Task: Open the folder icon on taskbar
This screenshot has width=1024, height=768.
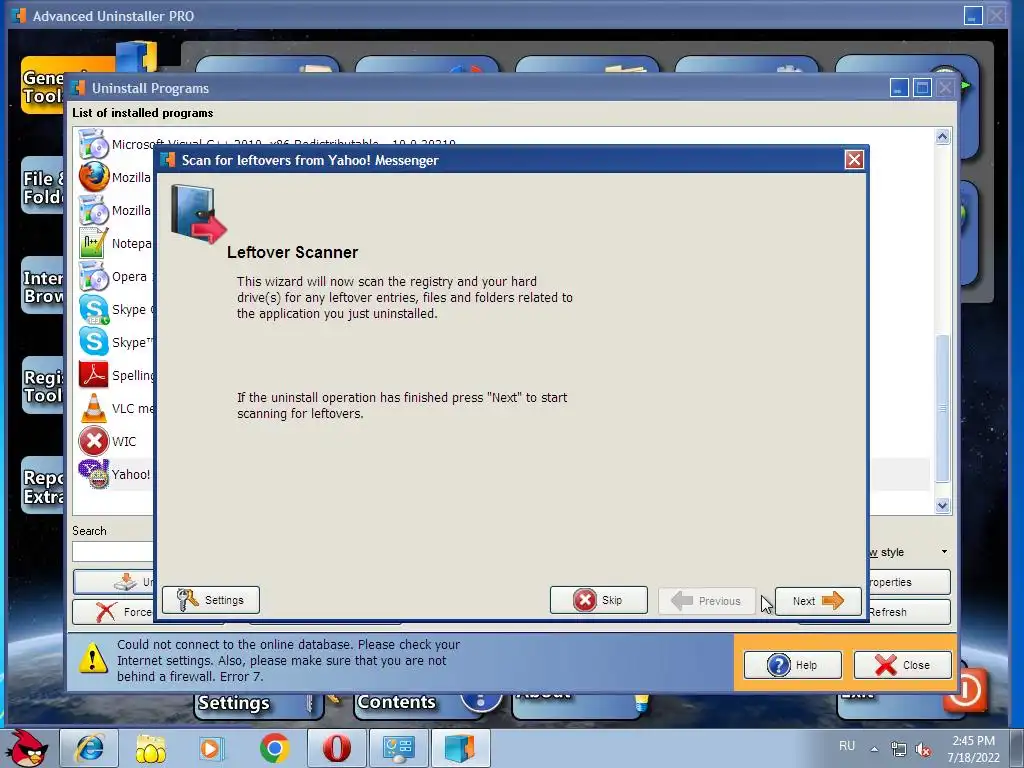Action: point(151,748)
